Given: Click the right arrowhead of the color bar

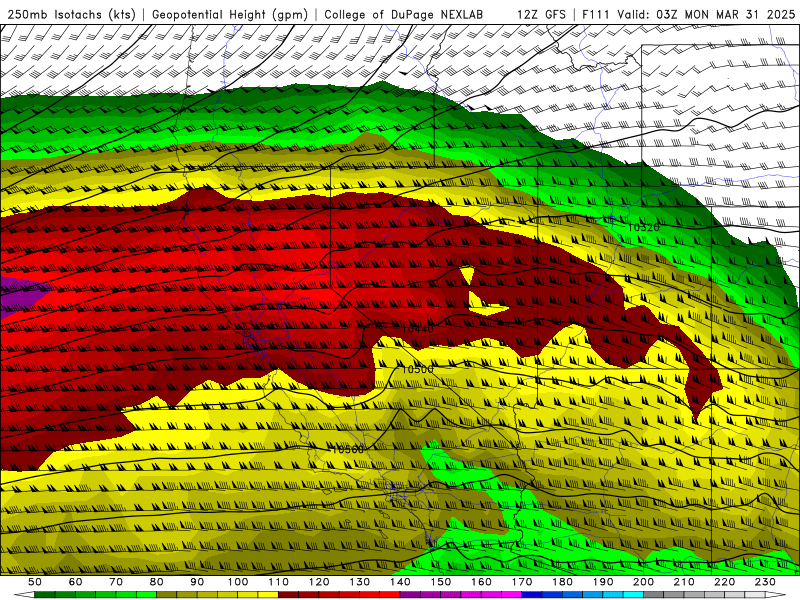Looking at the screenshot, I should 776,594.
